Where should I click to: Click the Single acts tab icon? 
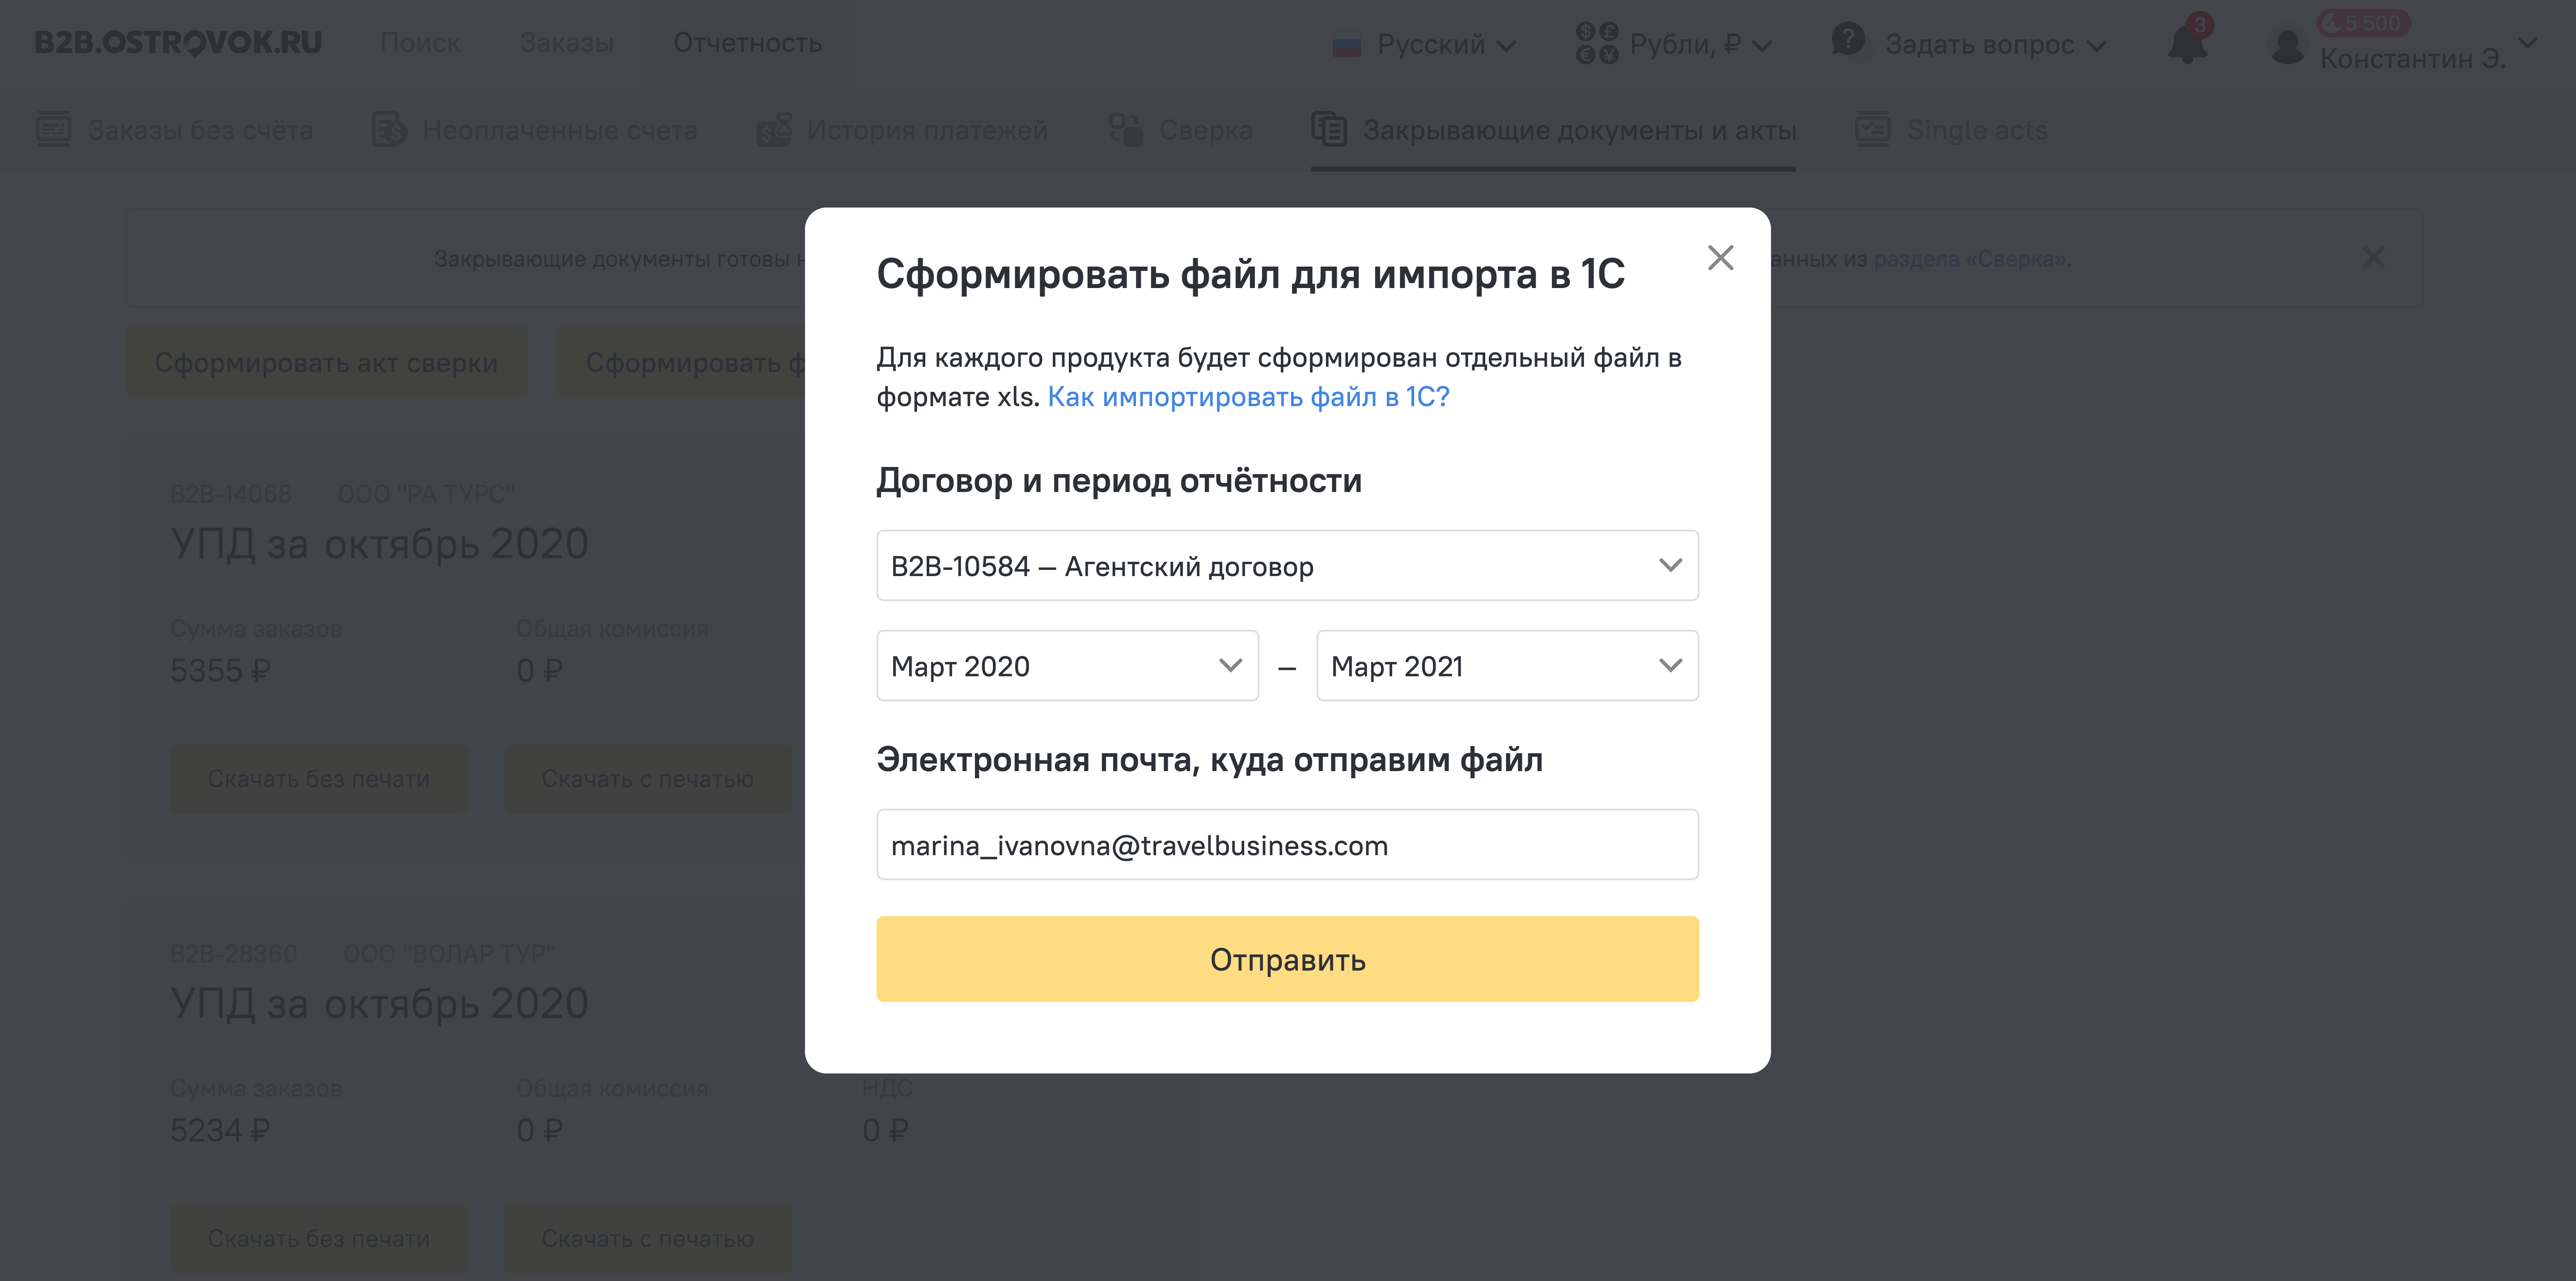(x=1872, y=130)
